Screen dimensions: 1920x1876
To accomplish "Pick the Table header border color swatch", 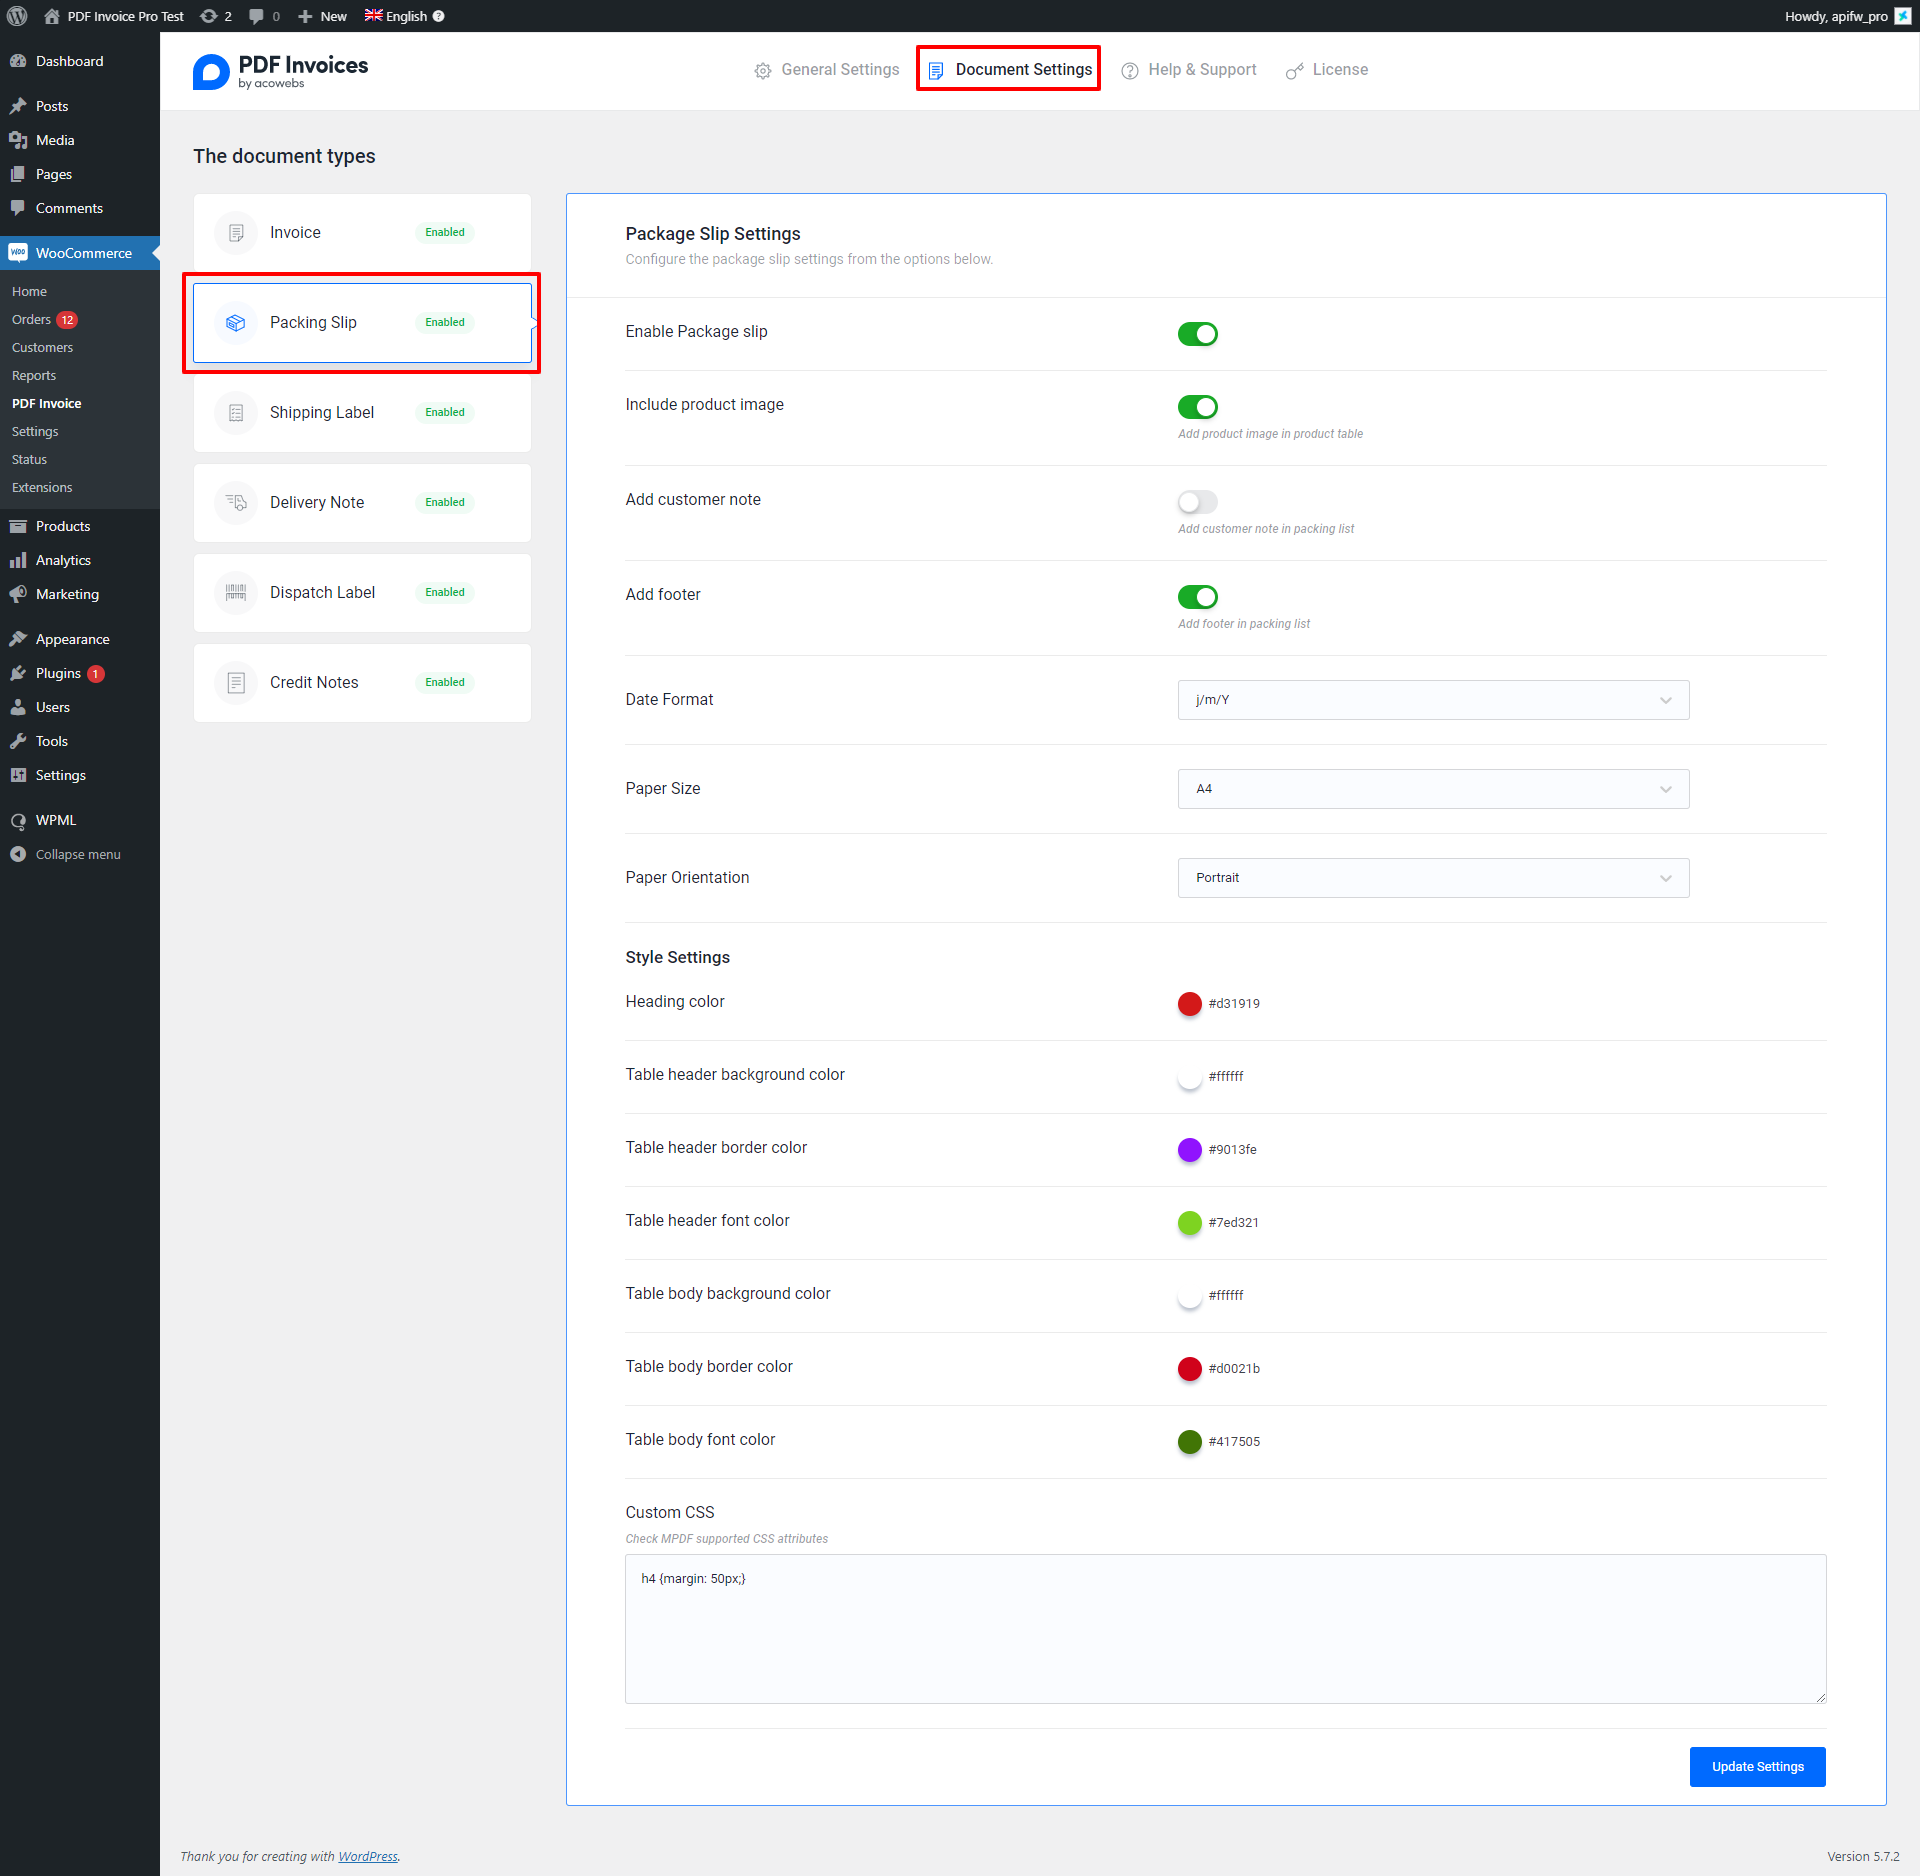I will coord(1189,1150).
